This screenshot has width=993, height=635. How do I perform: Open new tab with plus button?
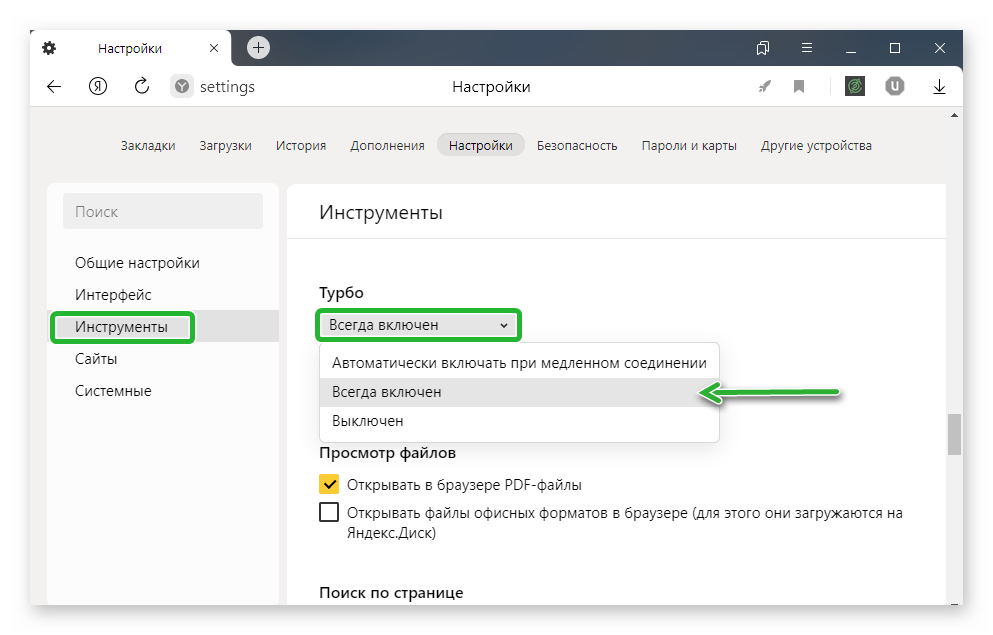tap(258, 47)
